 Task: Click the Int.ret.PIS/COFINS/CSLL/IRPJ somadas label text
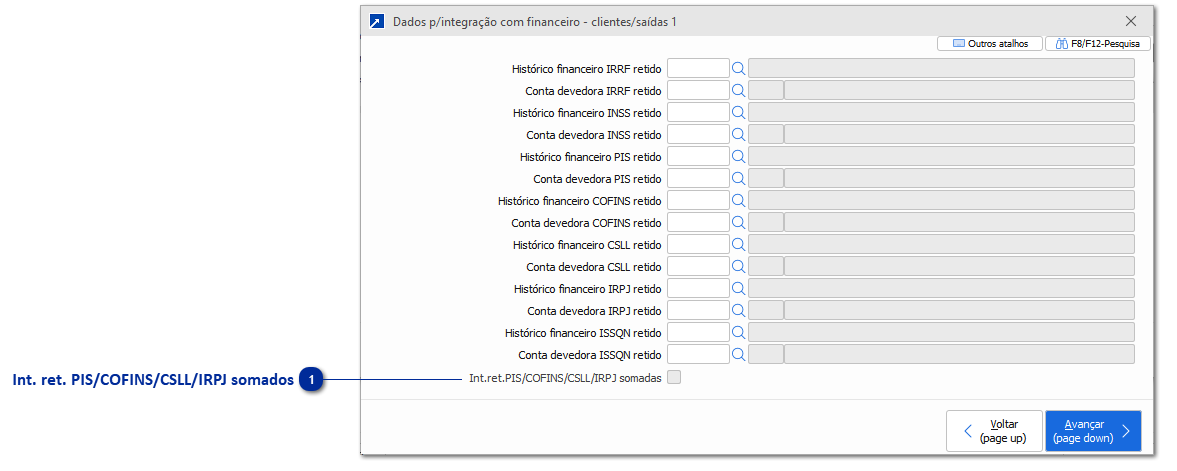point(565,379)
